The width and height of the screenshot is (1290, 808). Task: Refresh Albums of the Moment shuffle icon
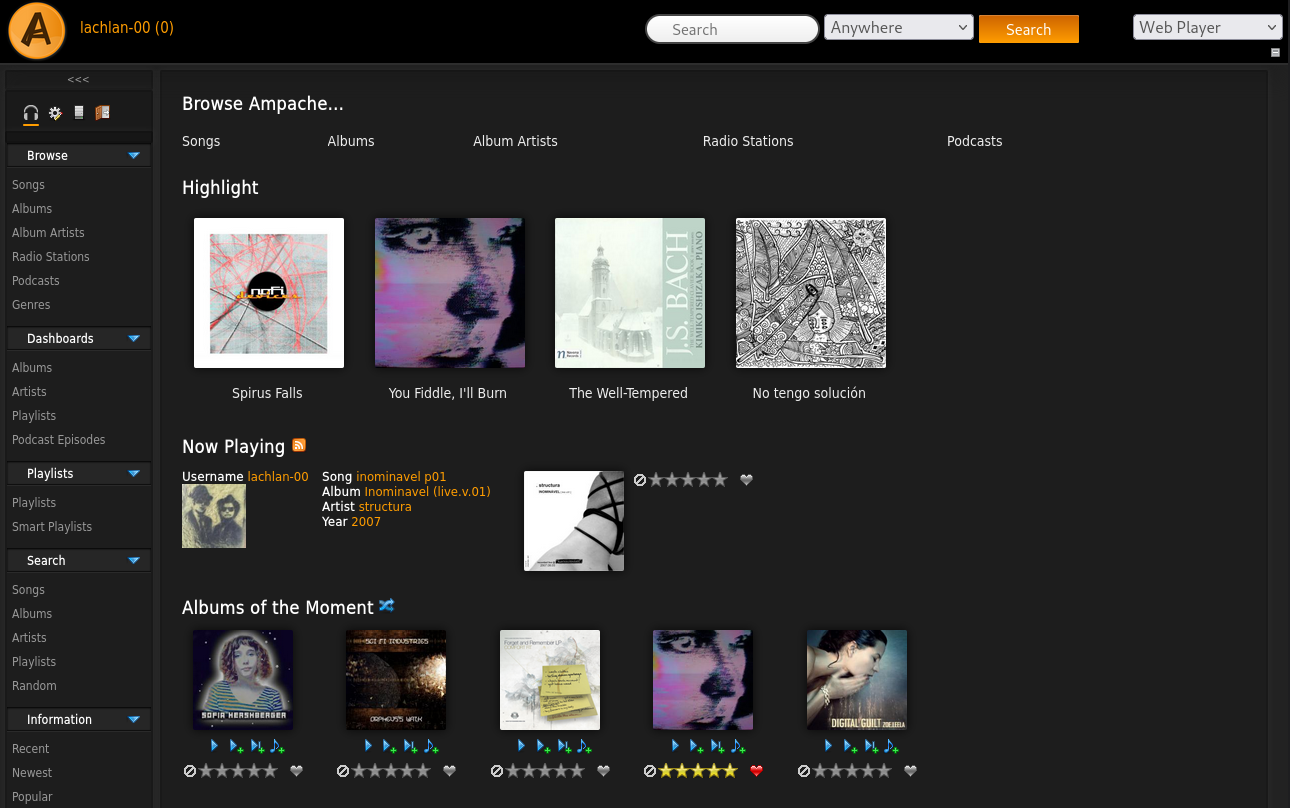pos(387,605)
